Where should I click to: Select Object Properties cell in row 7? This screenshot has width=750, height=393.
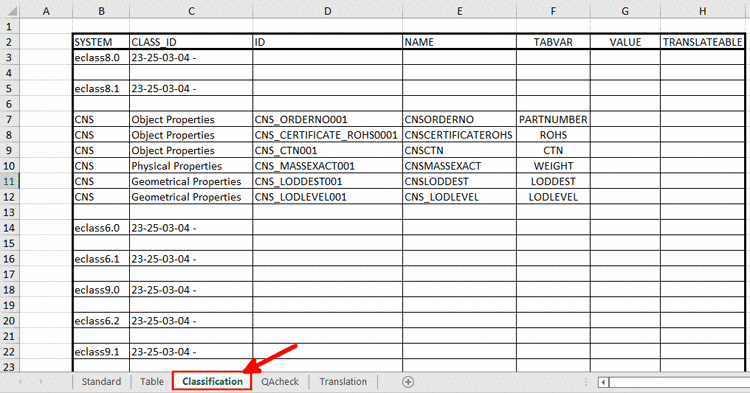pos(191,120)
